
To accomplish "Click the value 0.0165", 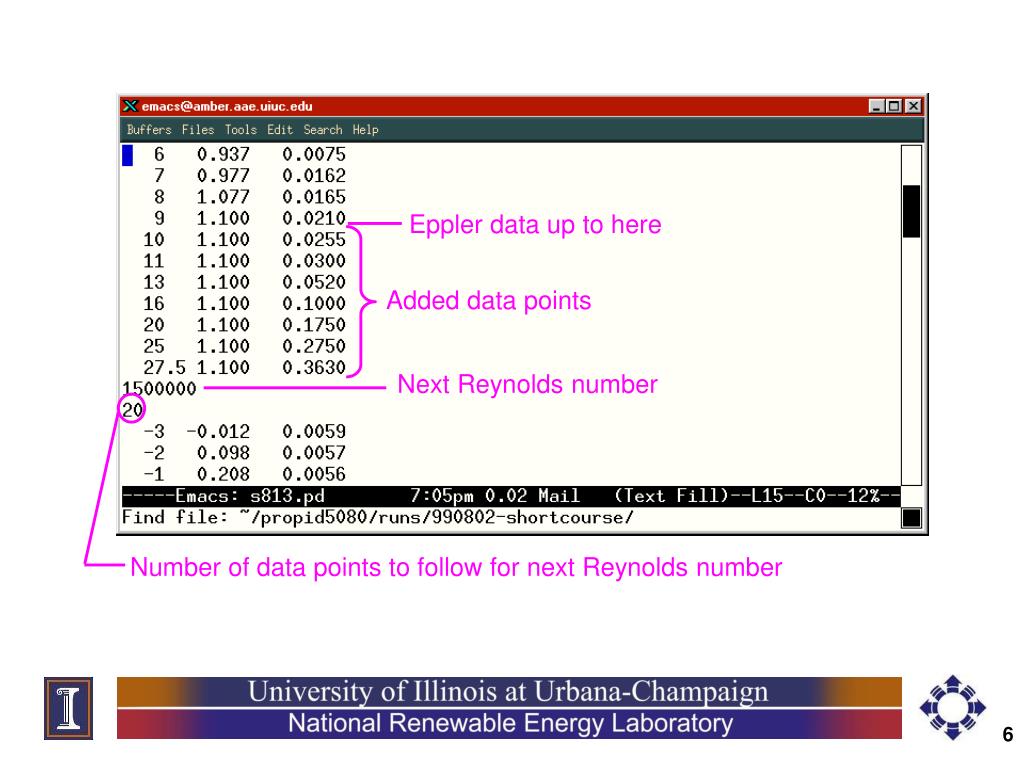I will click(x=313, y=197).
